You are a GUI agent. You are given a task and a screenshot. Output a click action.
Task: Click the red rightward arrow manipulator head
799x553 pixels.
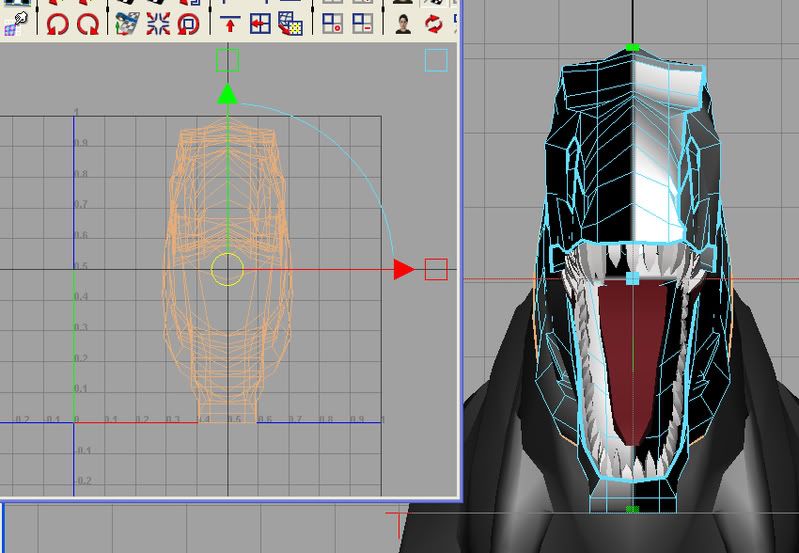403,269
